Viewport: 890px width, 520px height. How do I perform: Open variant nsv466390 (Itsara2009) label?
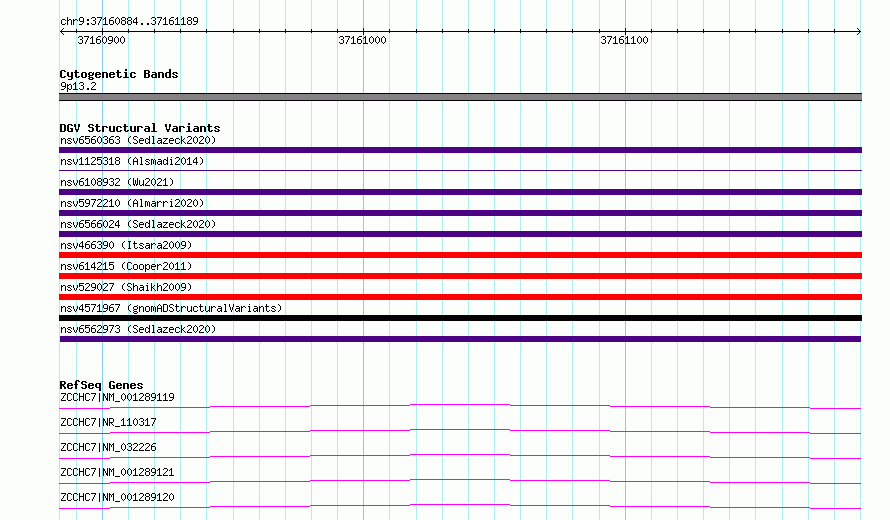126,245
